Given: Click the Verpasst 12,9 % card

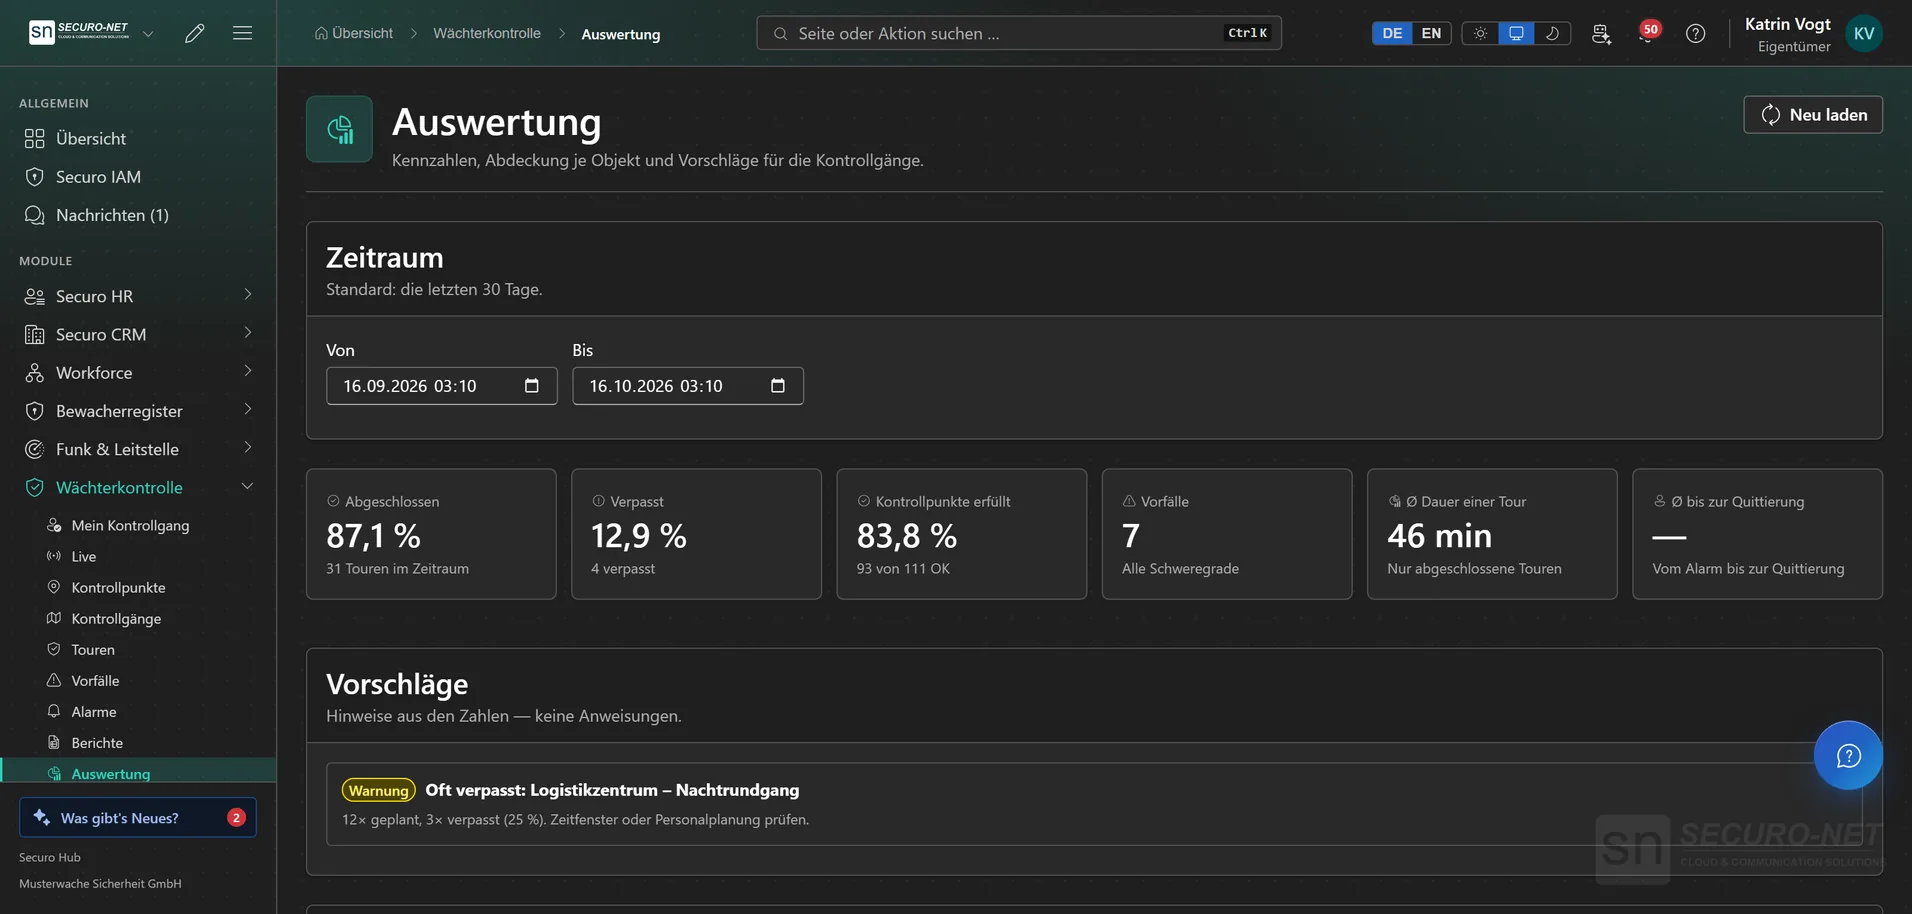Looking at the screenshot, I should (696, 534).
